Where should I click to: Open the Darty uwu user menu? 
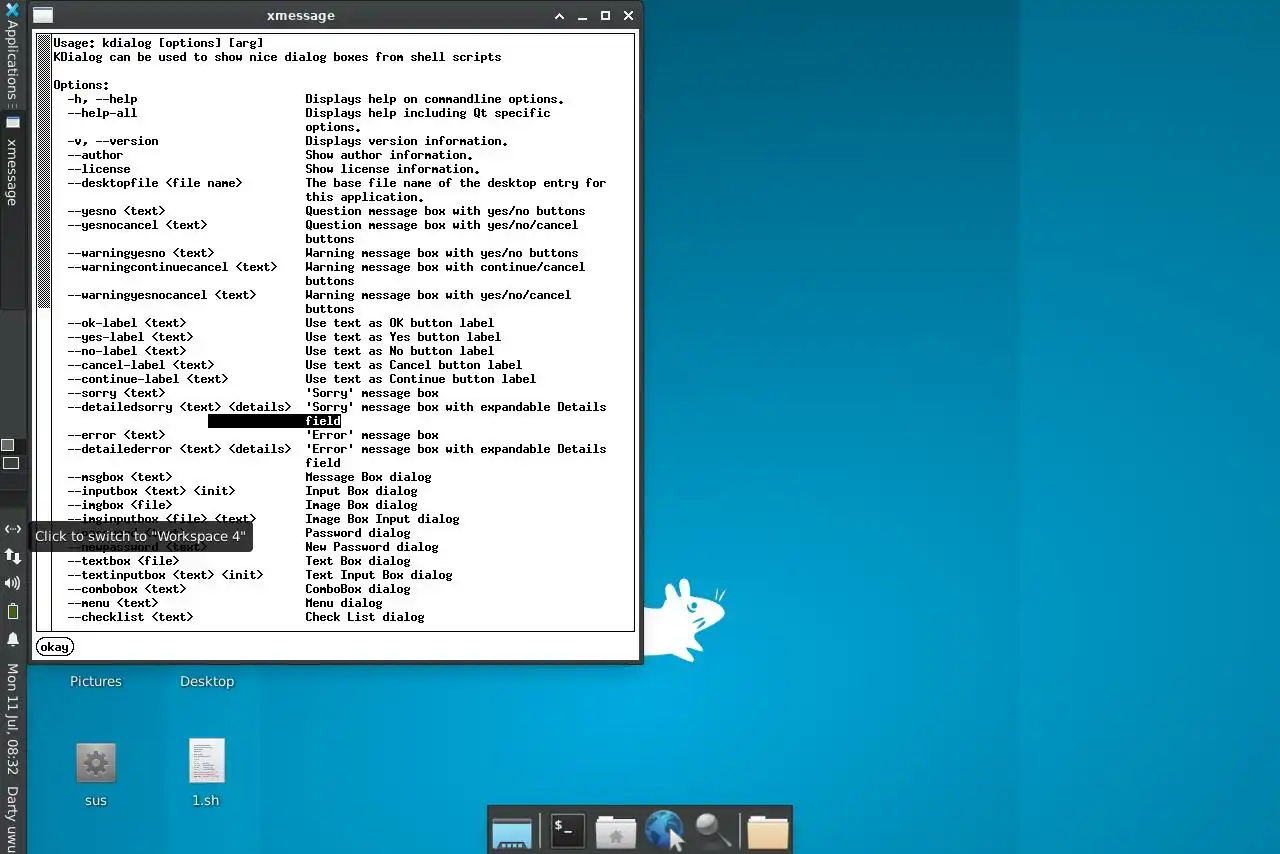point(12,818)
